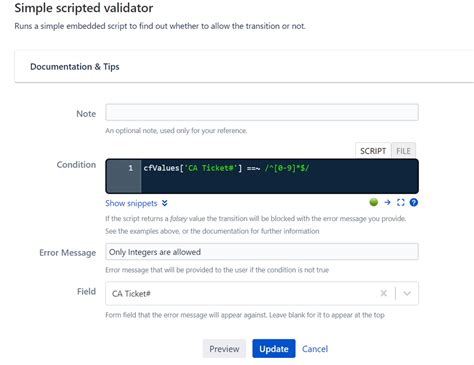Screen dimensions: 474x365
Task: Expand Documentation & Tips panel
Action: (x=75, y=67)
